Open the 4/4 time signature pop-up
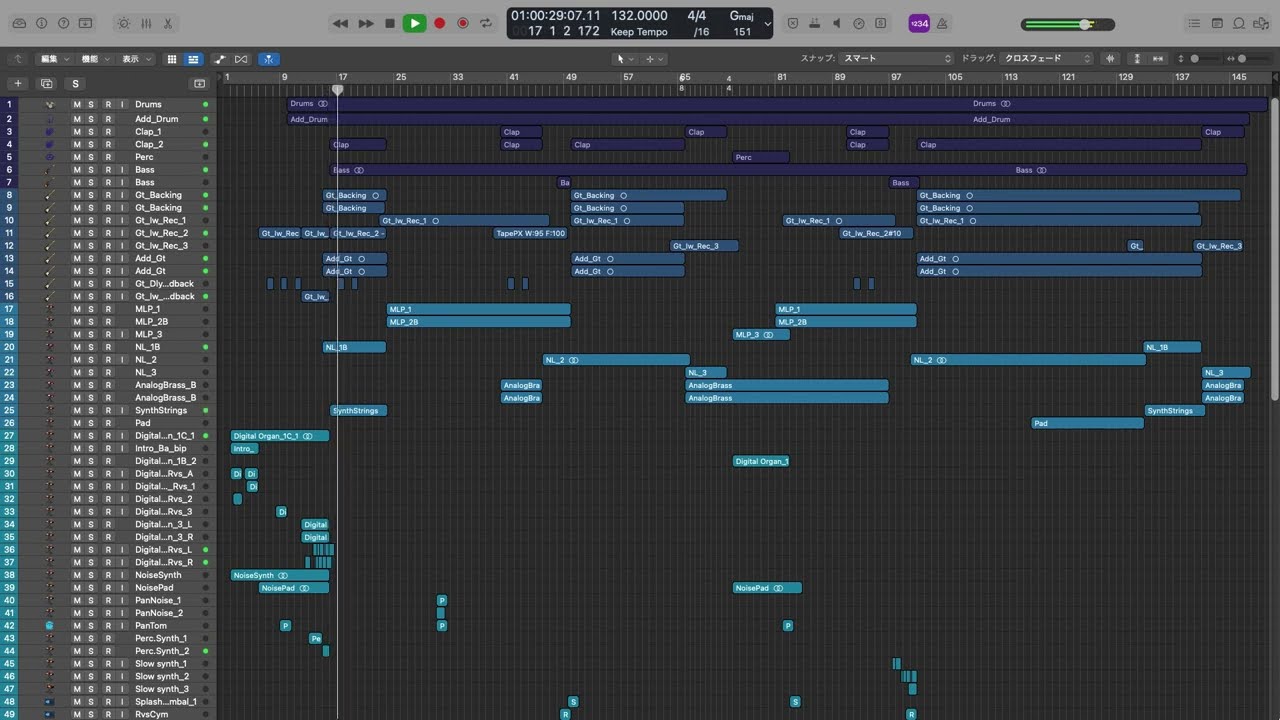This screenshot has width=1280, height=720. (x=697, y=16)
